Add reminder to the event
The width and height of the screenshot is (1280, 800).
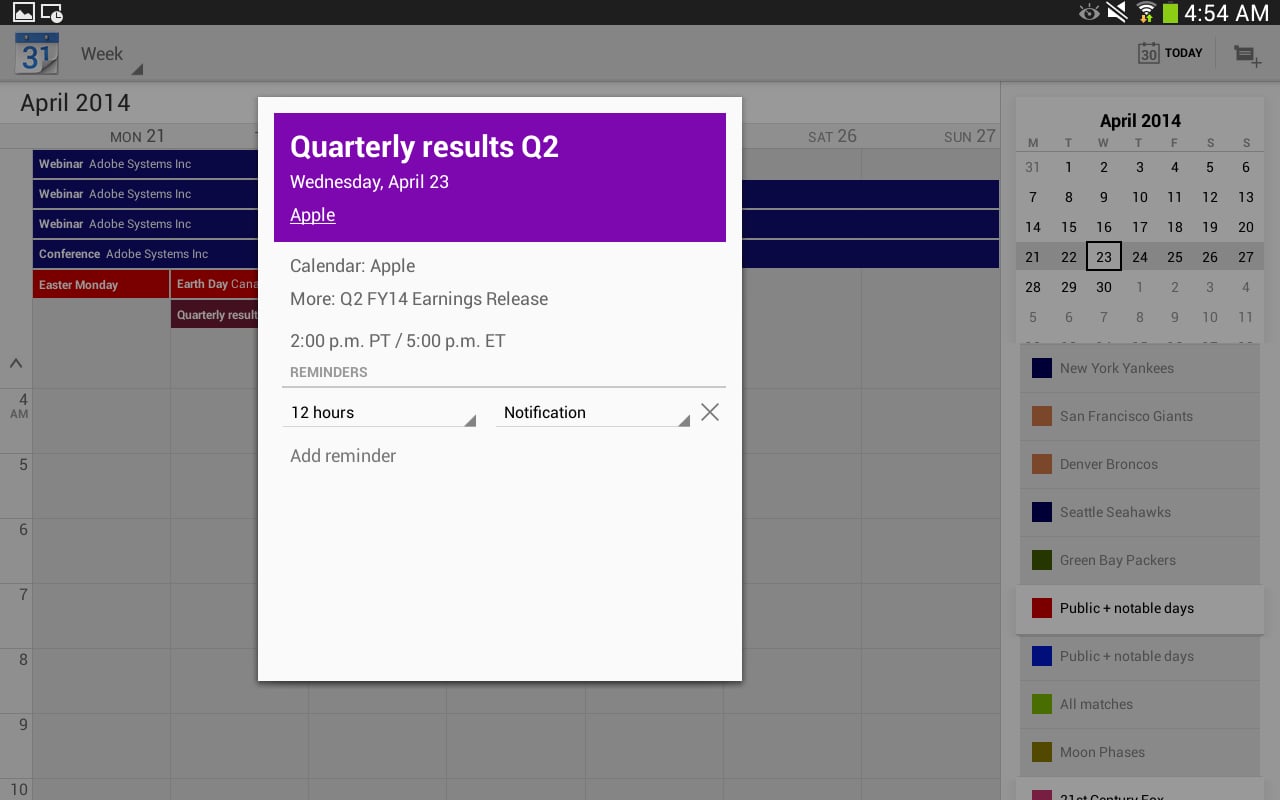(x=343, y=456)
